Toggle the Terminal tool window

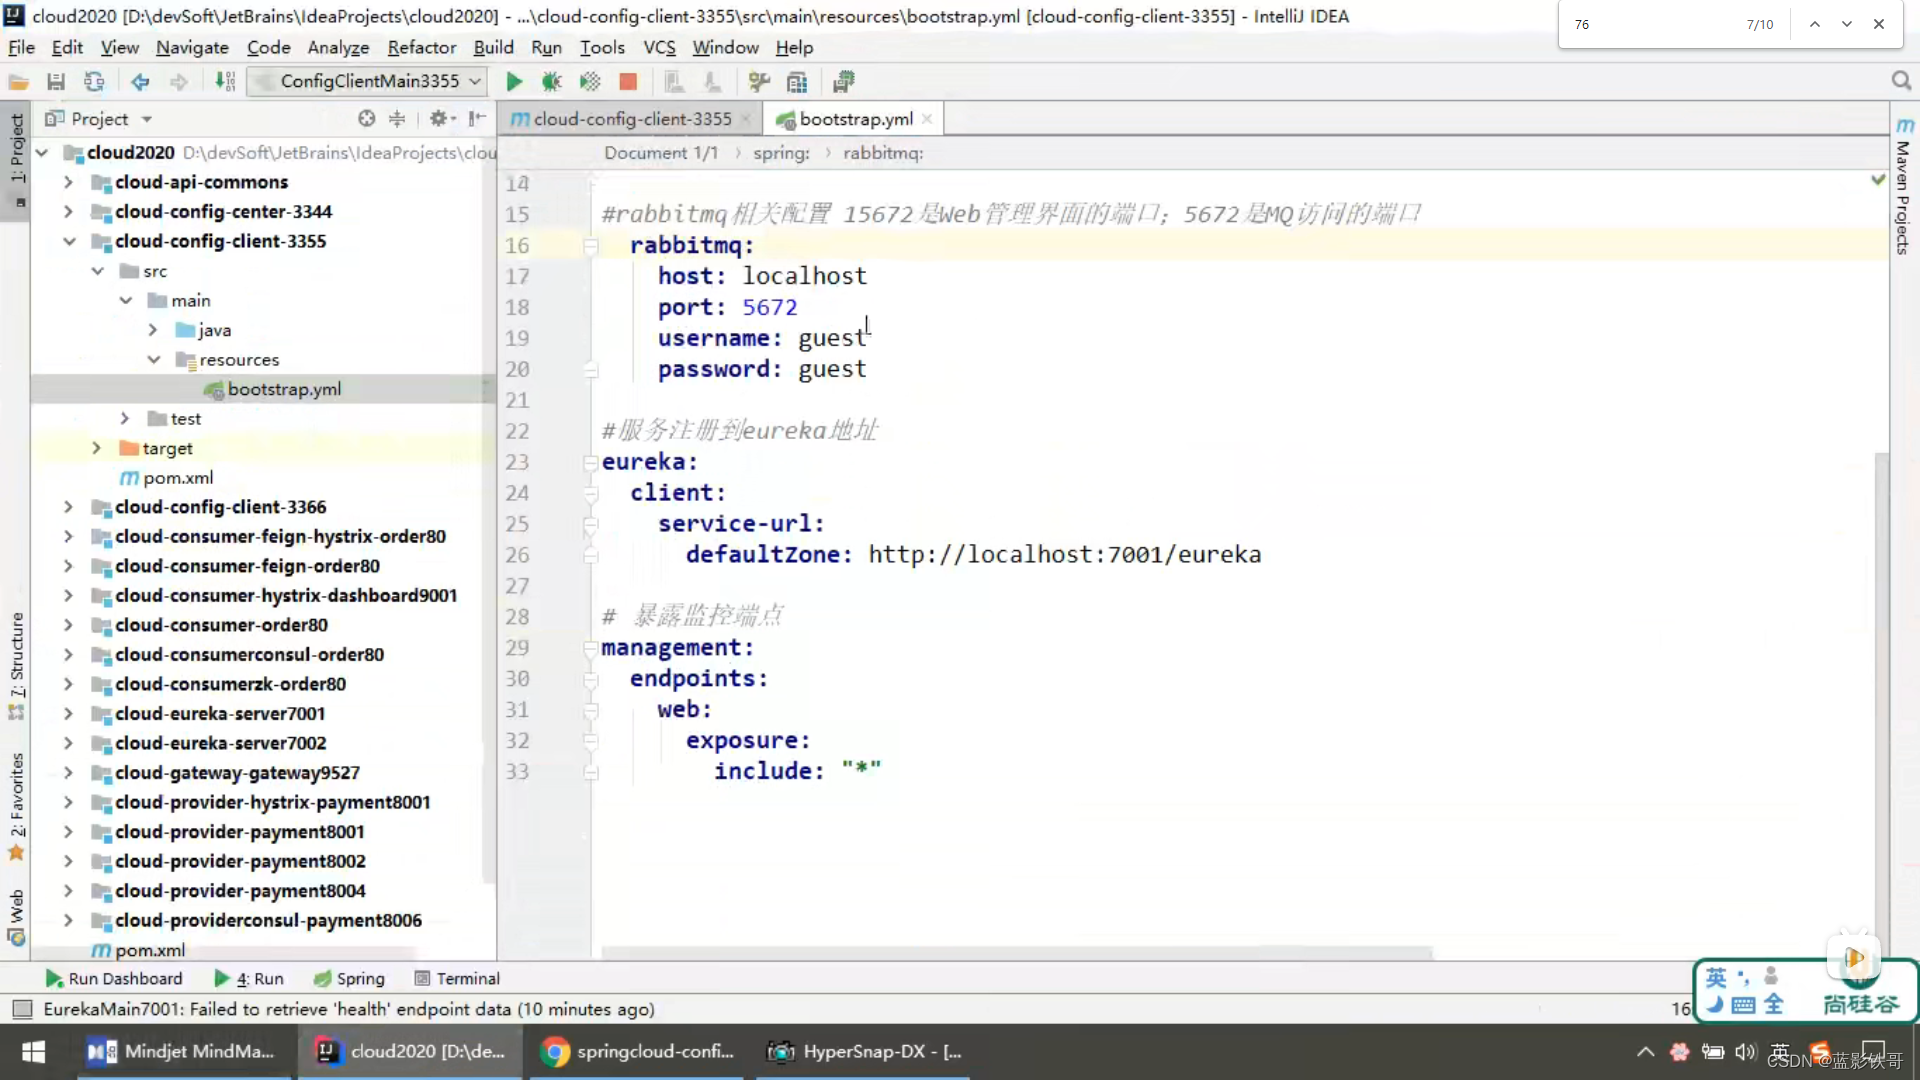[457, 979]
